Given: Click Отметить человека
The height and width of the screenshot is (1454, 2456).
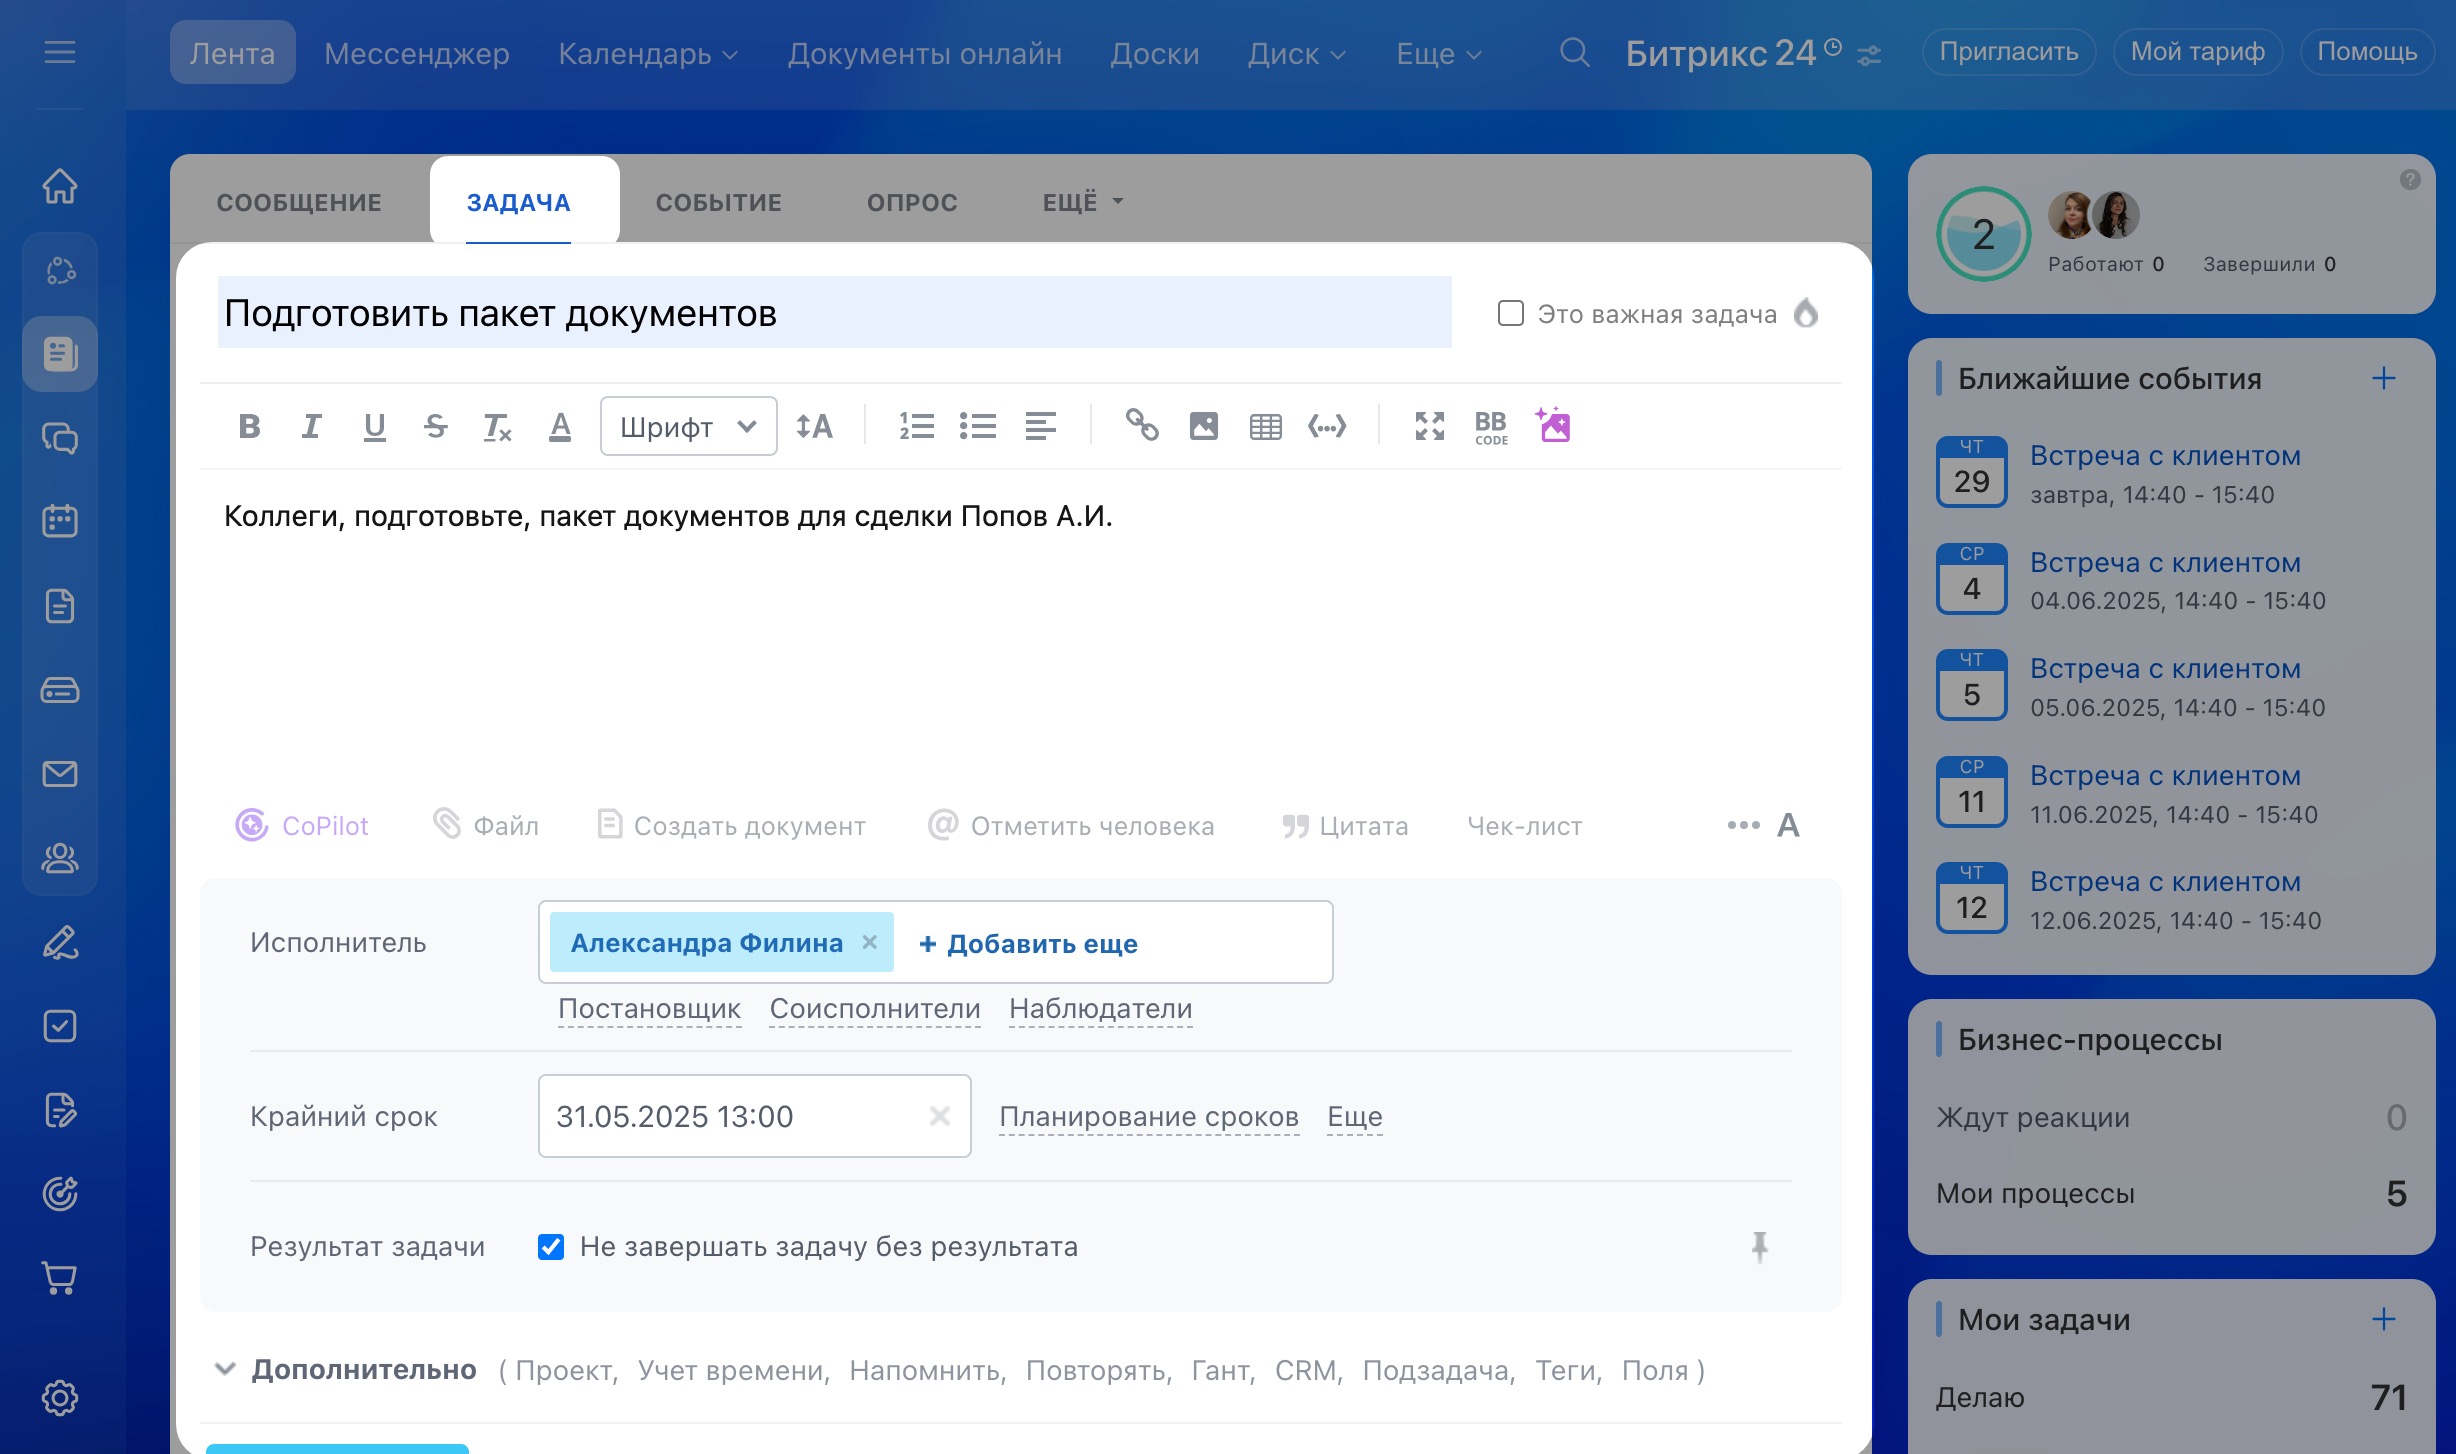Looking at the screenshot, I should pyautogui.click(x=1071, y=825).
